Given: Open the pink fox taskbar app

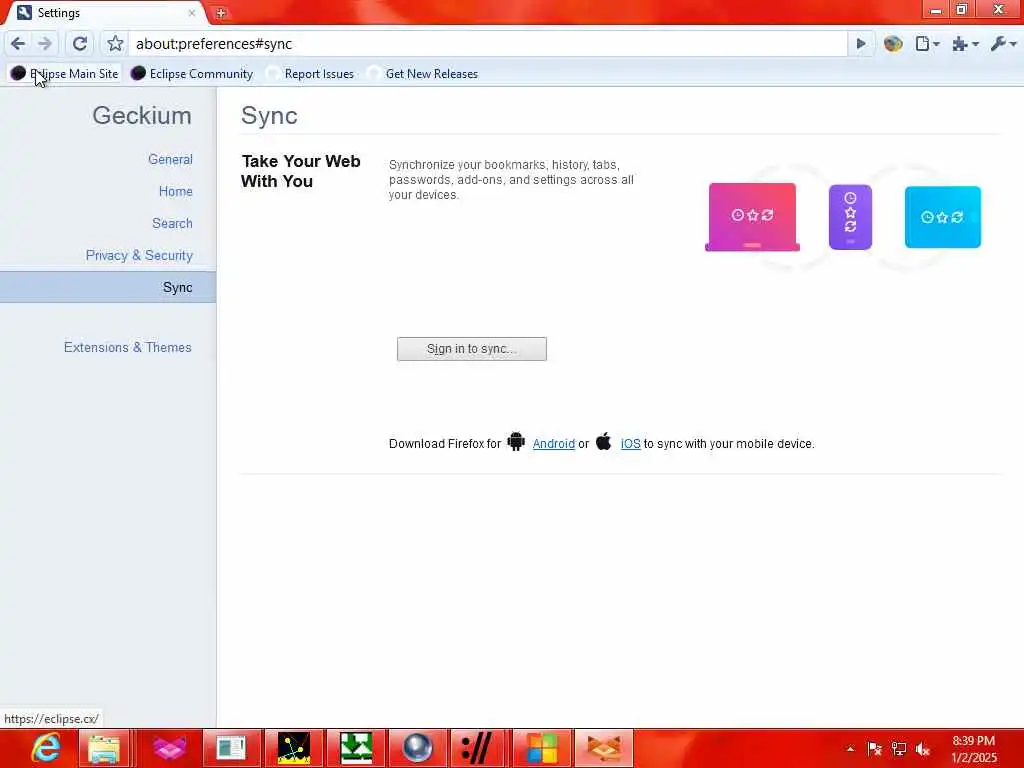Looking at the screenshot, I should click(x=170, y=748).
